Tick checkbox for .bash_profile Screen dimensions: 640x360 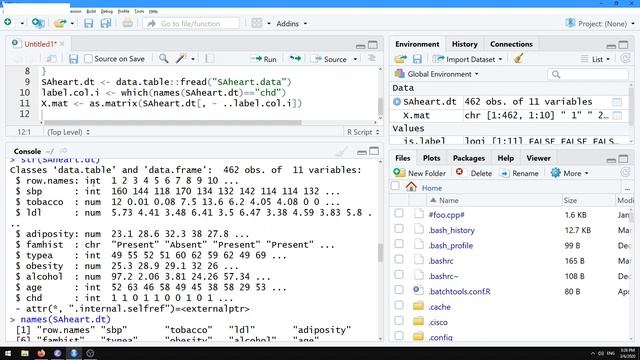(399, 244)
